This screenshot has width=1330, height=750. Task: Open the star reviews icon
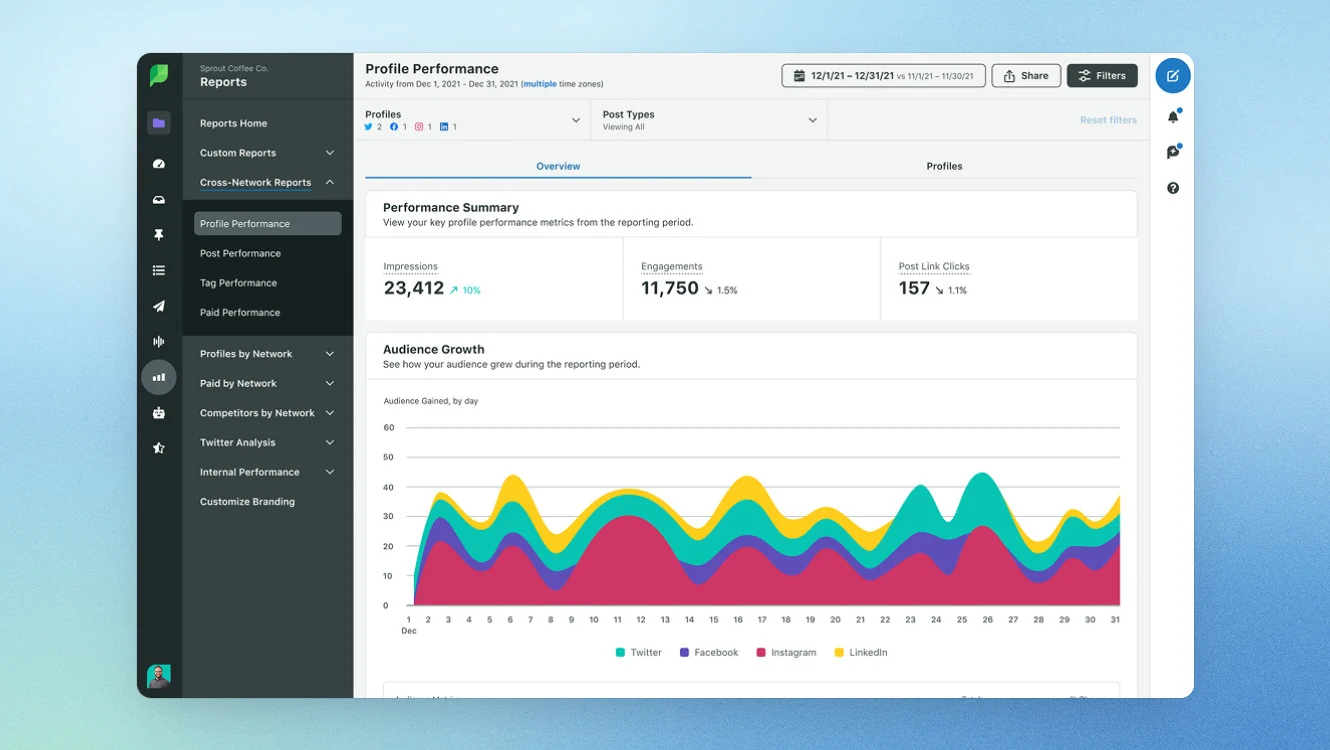[159, 448]
